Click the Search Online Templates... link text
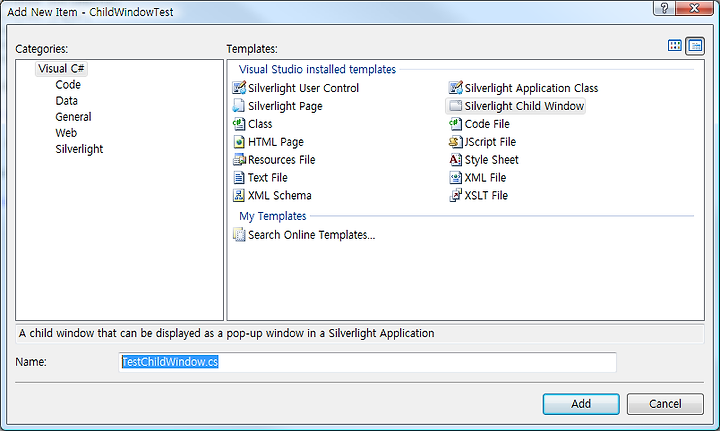Screen dimensions: 720x431 [312, 235]
